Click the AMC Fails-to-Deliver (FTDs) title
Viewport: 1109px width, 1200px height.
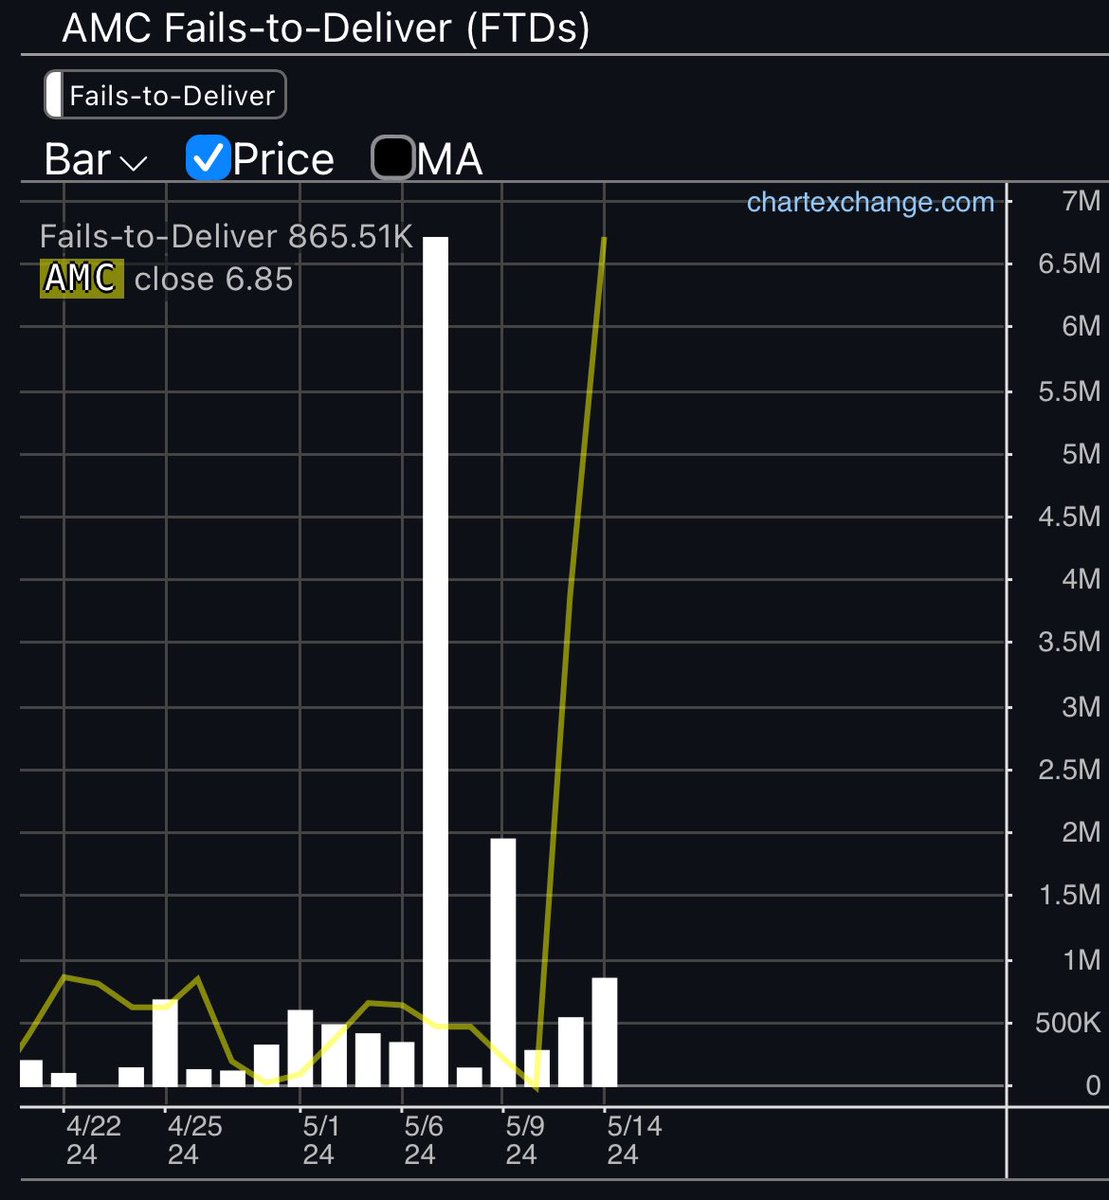pyautogui.click(x=326, y=28)
